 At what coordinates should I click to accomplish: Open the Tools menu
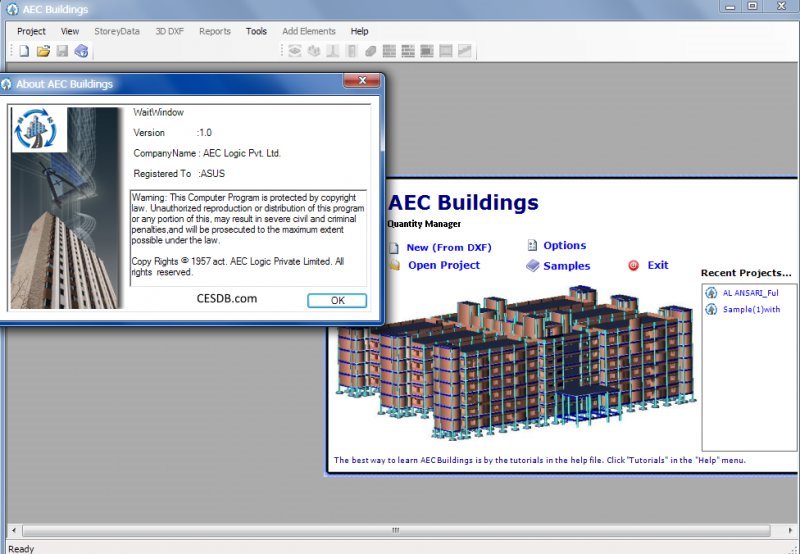(x=256, y=31)
